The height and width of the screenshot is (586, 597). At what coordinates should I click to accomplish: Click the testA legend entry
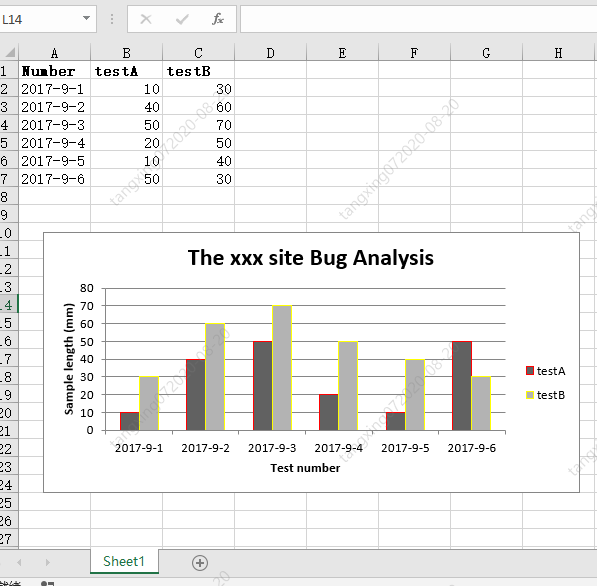click(x=546, y=371)
